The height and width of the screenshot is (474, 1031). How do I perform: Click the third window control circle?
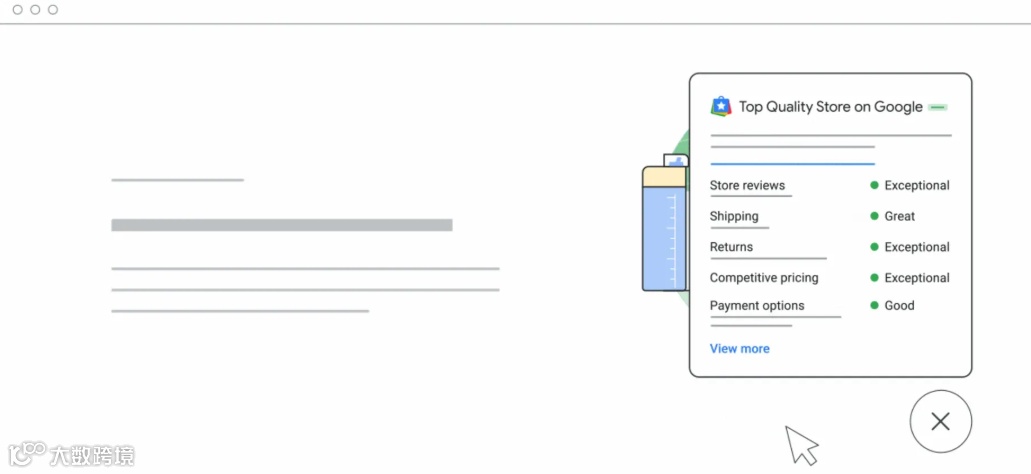53,10
